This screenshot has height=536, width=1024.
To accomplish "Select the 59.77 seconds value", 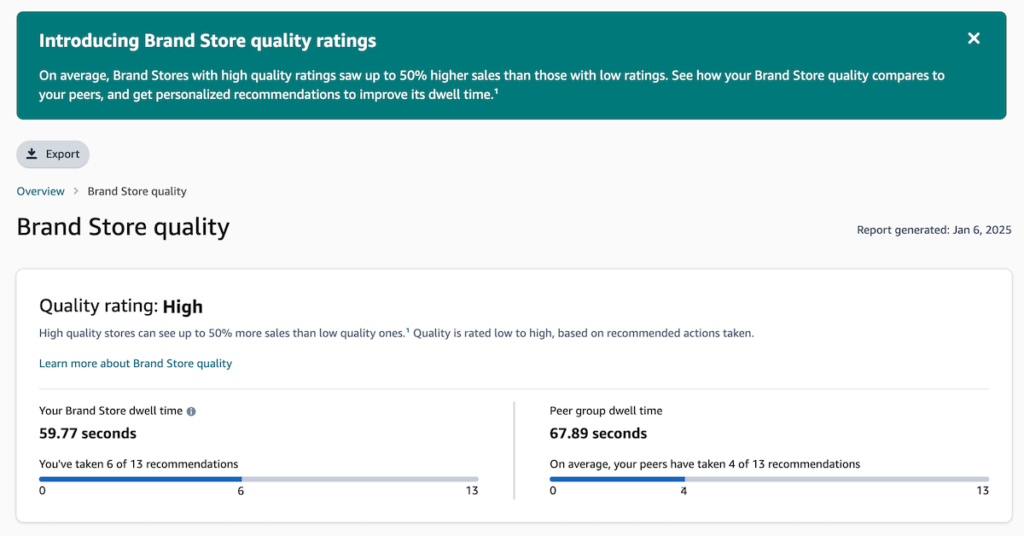I will pyautogui.click(x=88, y=434).
